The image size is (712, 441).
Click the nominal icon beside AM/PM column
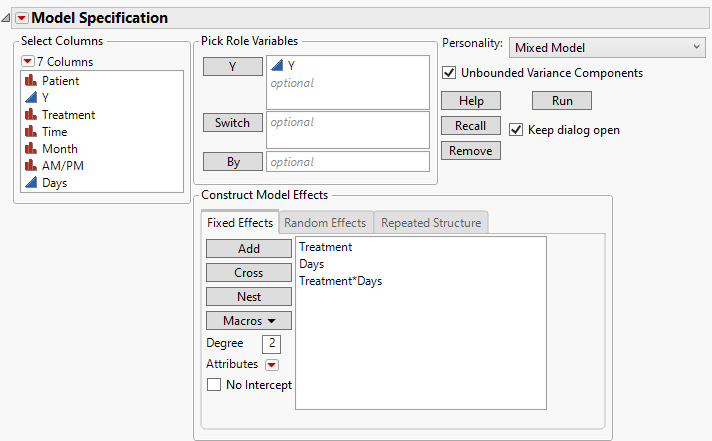point(31,166)
